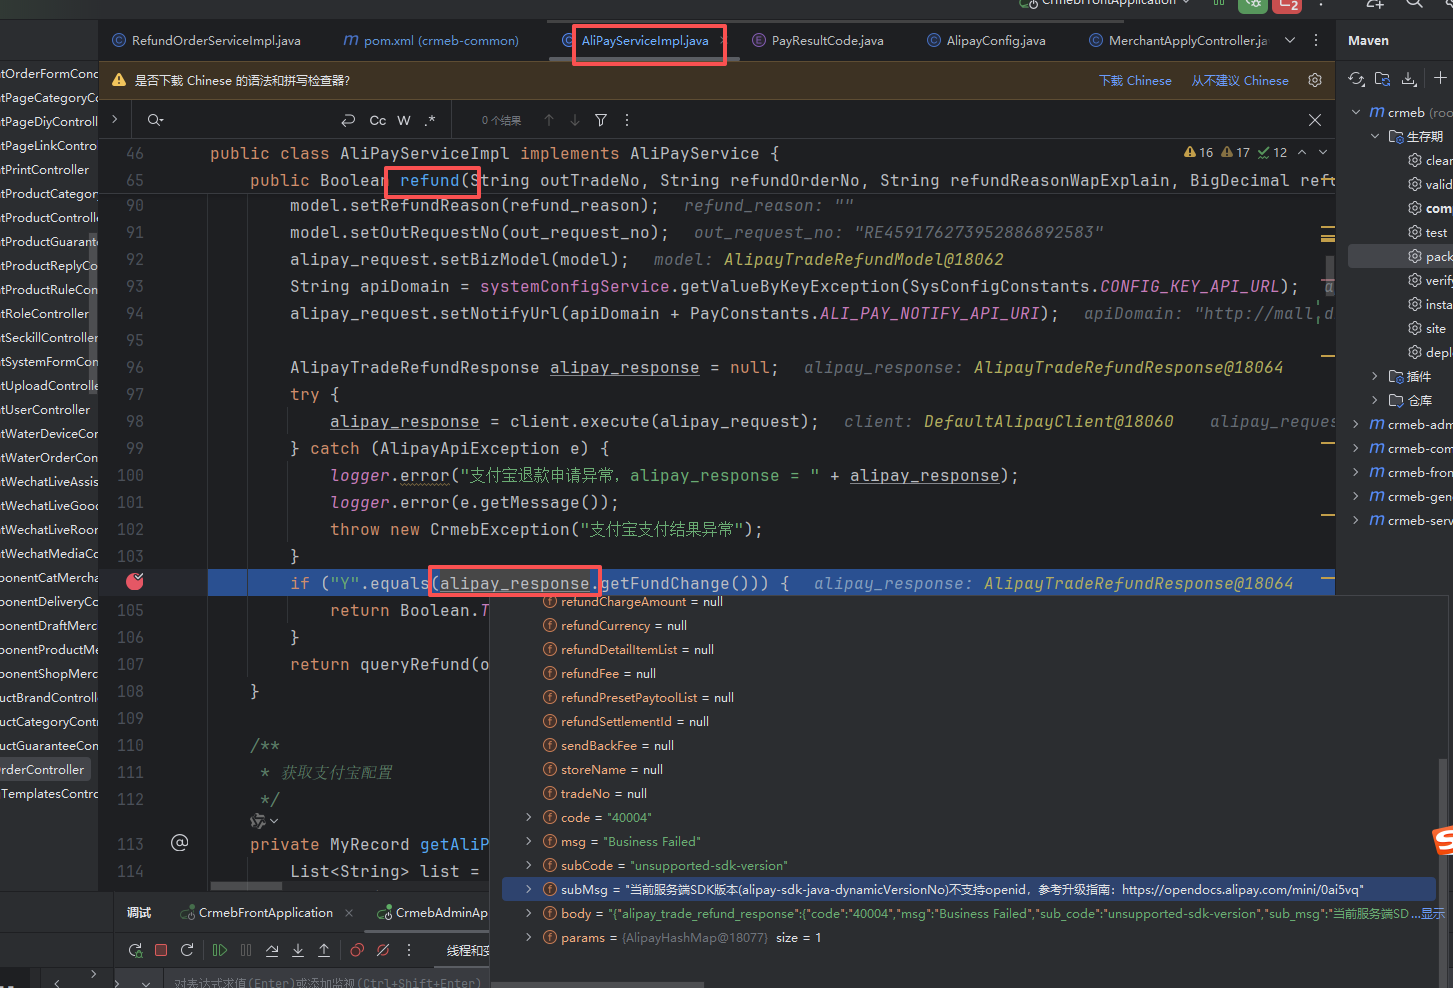Switch to PayResultCode.java tab
The image size is (1453, 988).
click(x=826, y=41)
